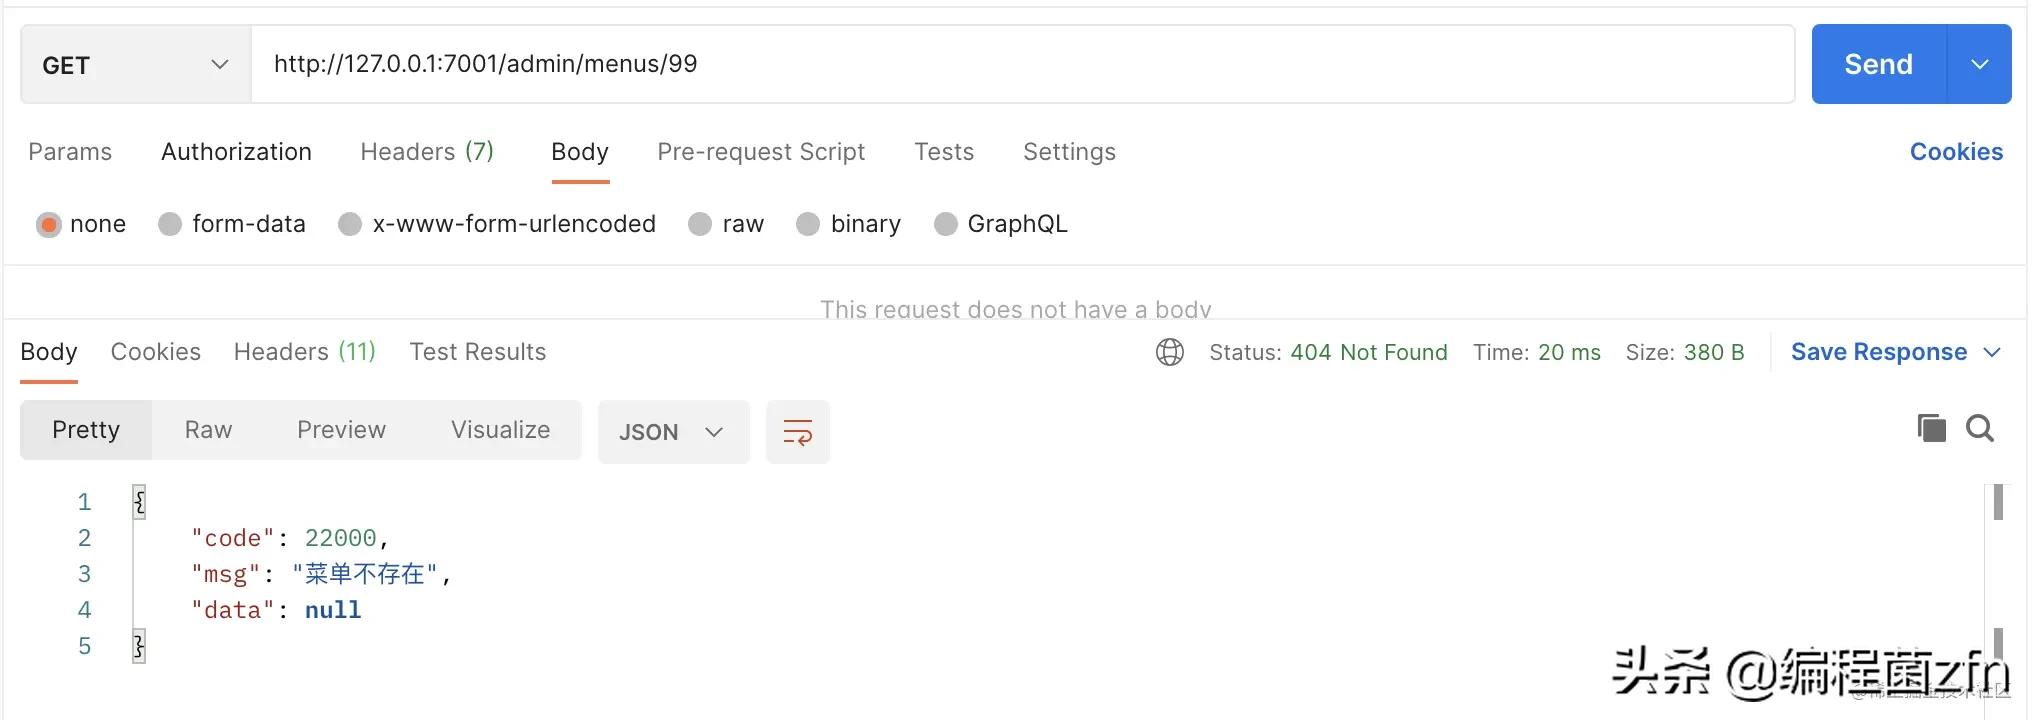Switch to the Test Results tab
The width and height of the screenshot is (2032, 720).
coord(478,352)
